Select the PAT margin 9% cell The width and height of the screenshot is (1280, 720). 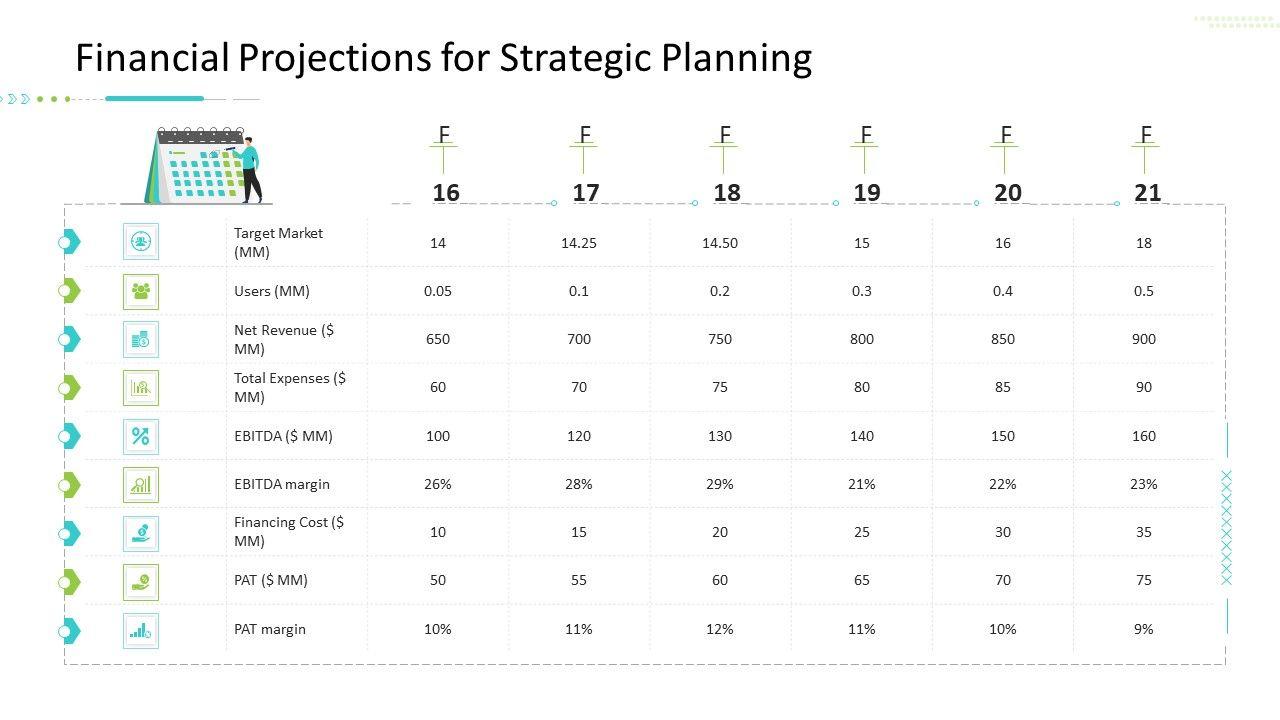click(x=1144, y=629)
